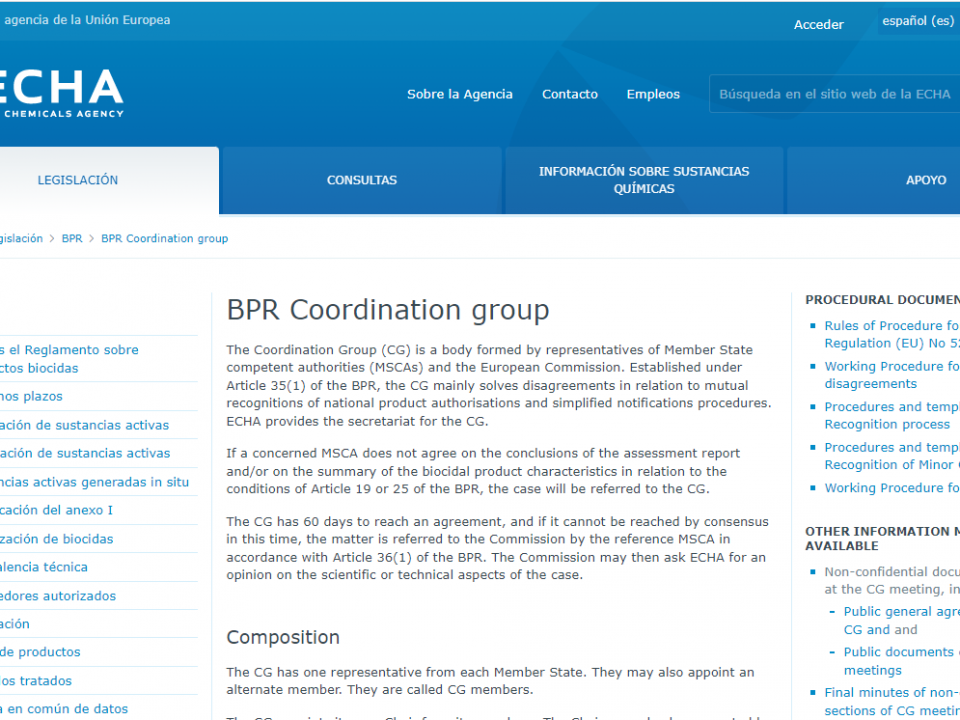Viewport: 960px width, 720px height.
Task: Select sidebar item ending in 'de biocidas'
Action: click(57, 539)
